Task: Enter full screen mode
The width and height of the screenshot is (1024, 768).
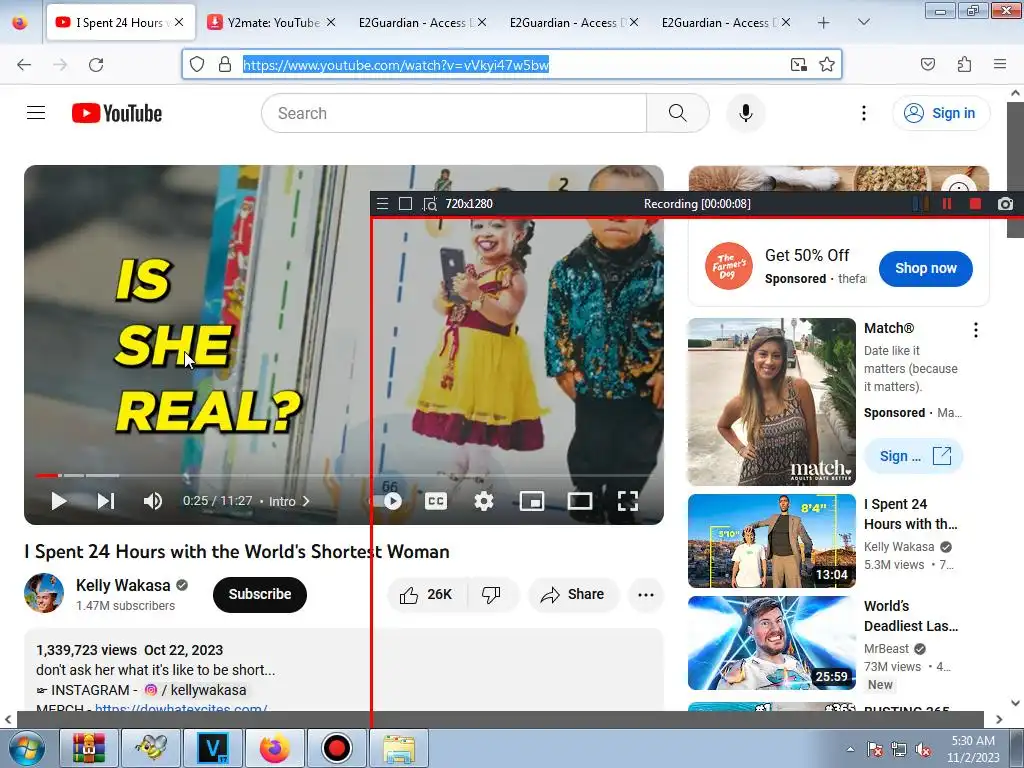Action: point(628,501)
